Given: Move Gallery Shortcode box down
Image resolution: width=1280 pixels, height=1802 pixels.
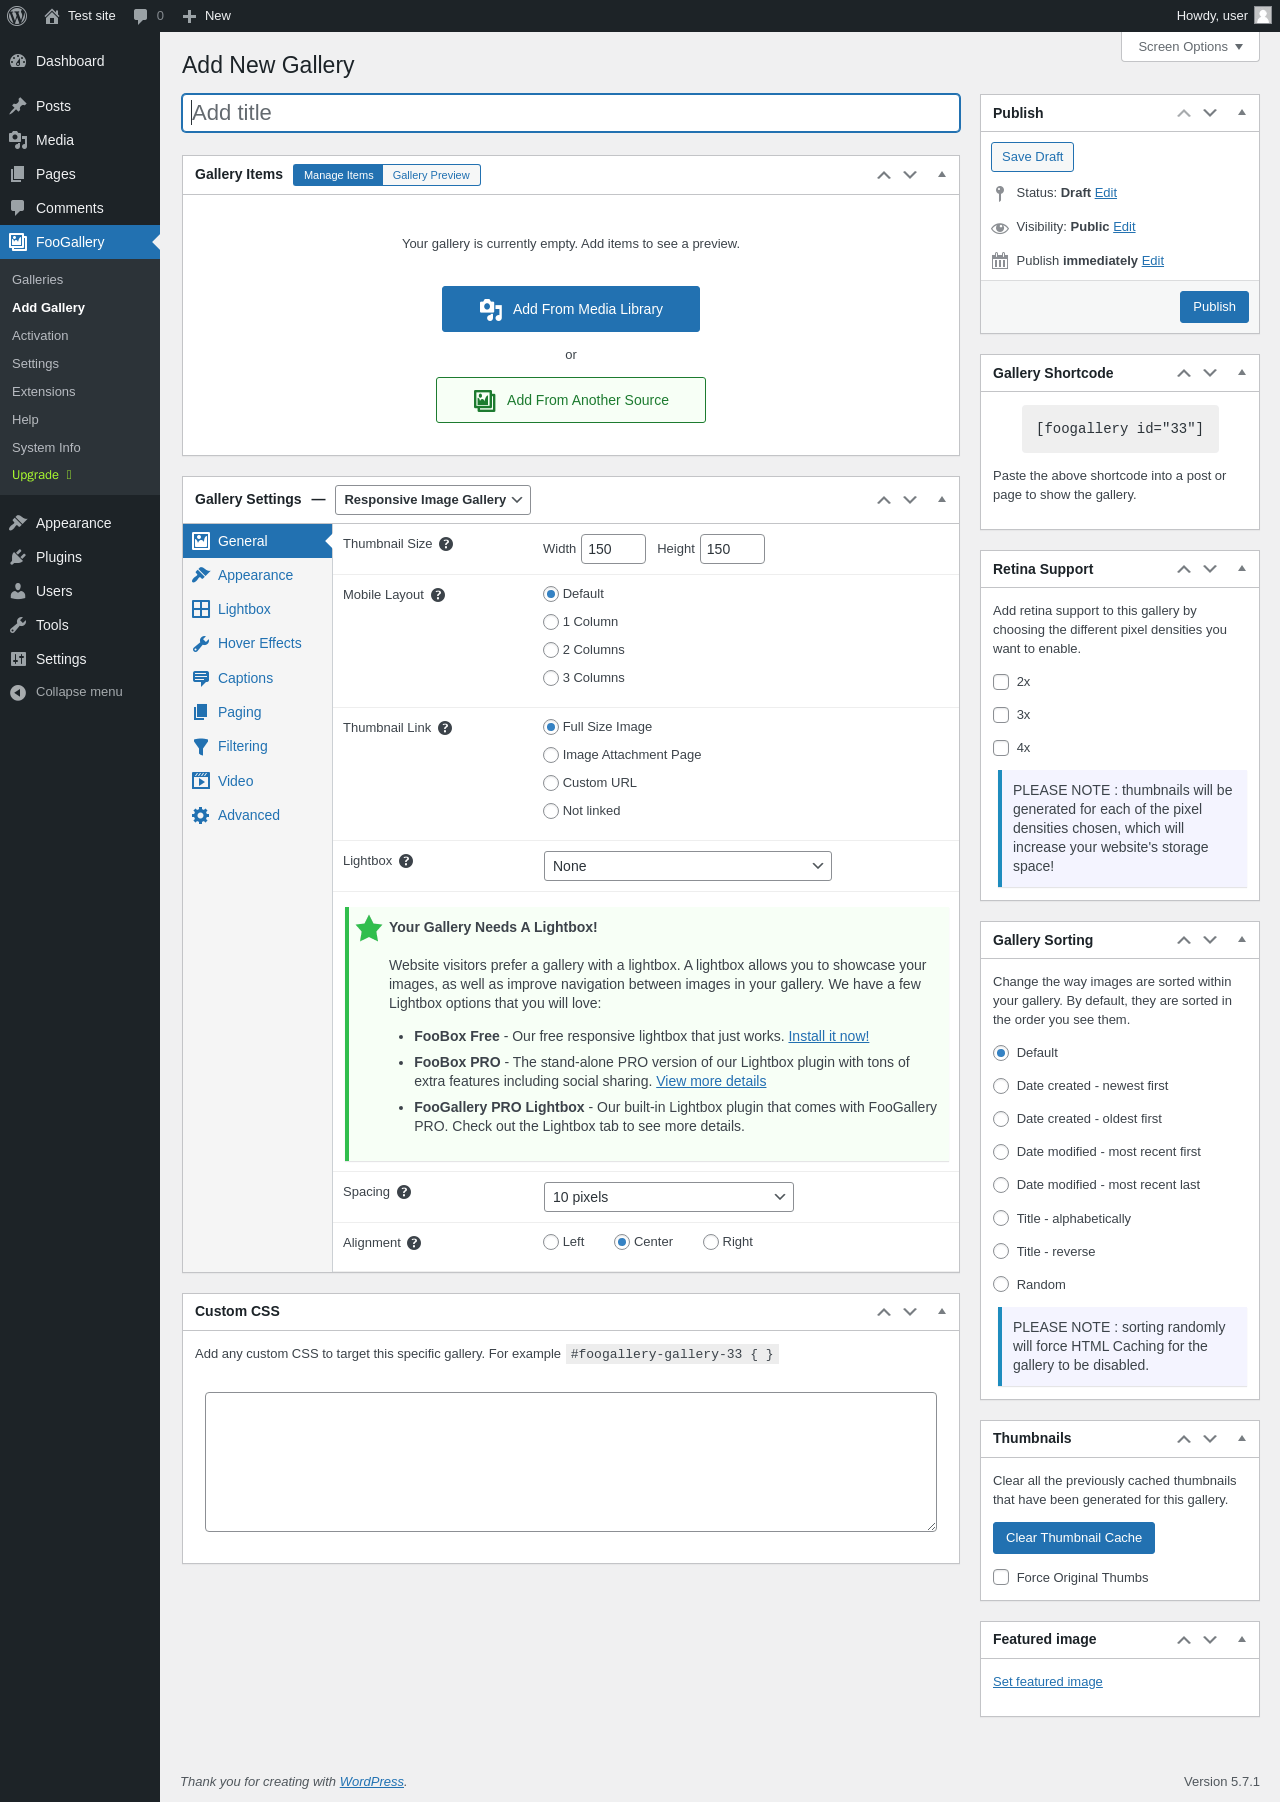Looking at the screenshot, I should tap(1210, 373).
